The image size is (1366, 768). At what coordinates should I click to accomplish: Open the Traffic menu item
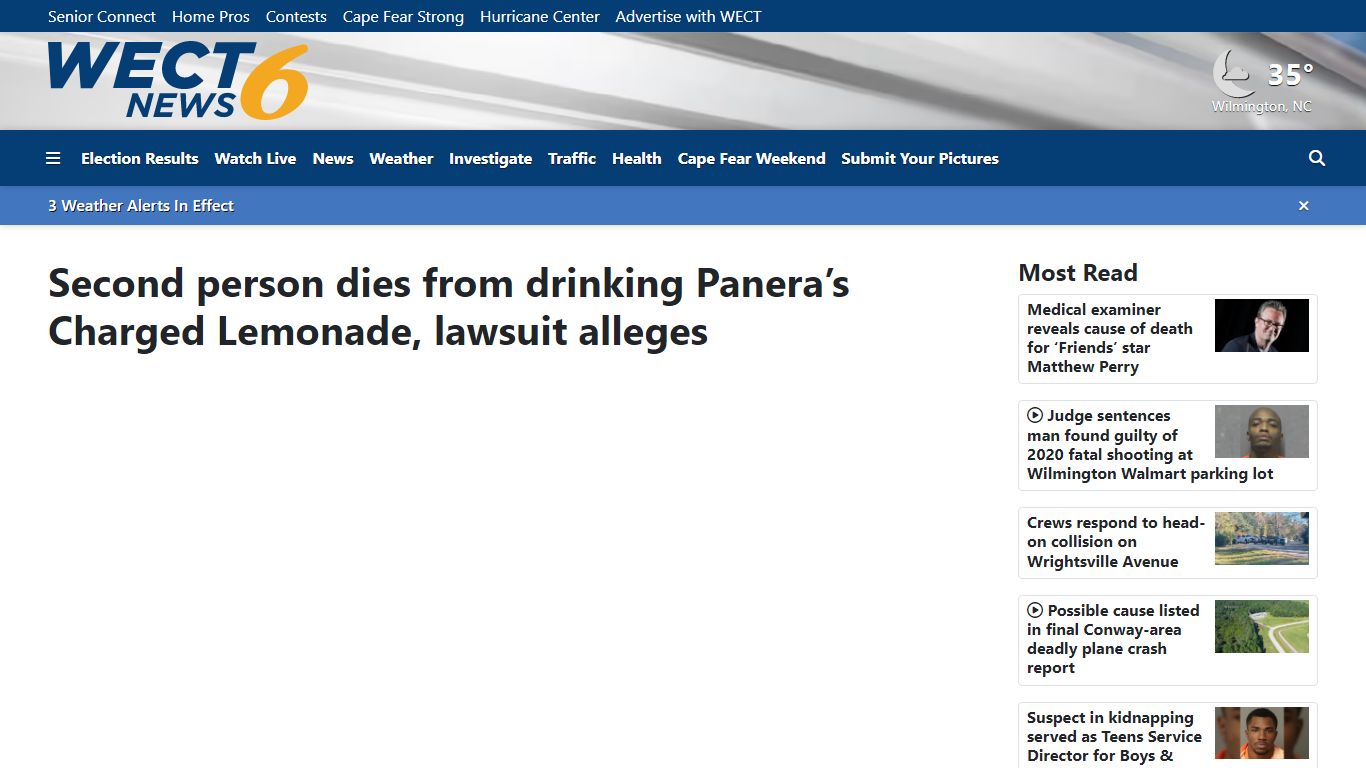coord(572,158)
